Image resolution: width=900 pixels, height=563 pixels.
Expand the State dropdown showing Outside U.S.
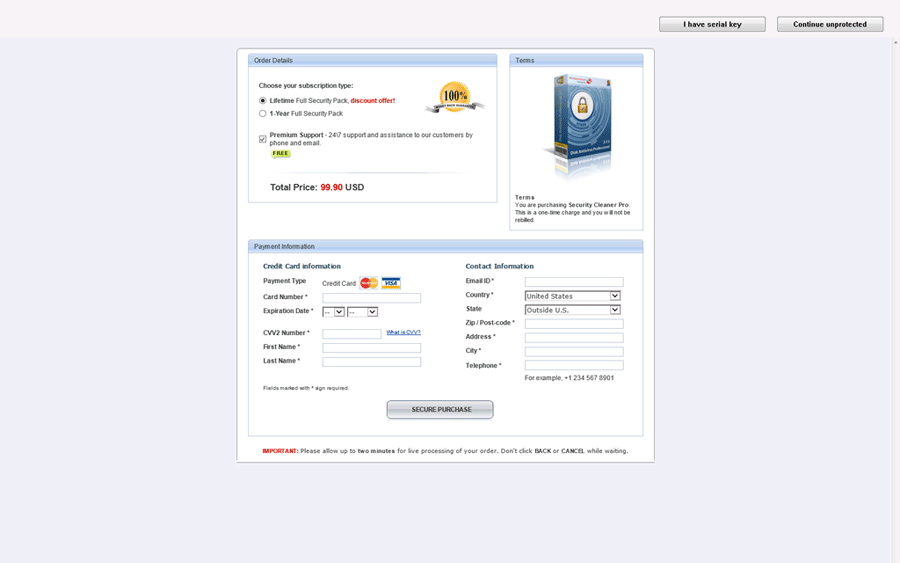[x=573, y=310]
